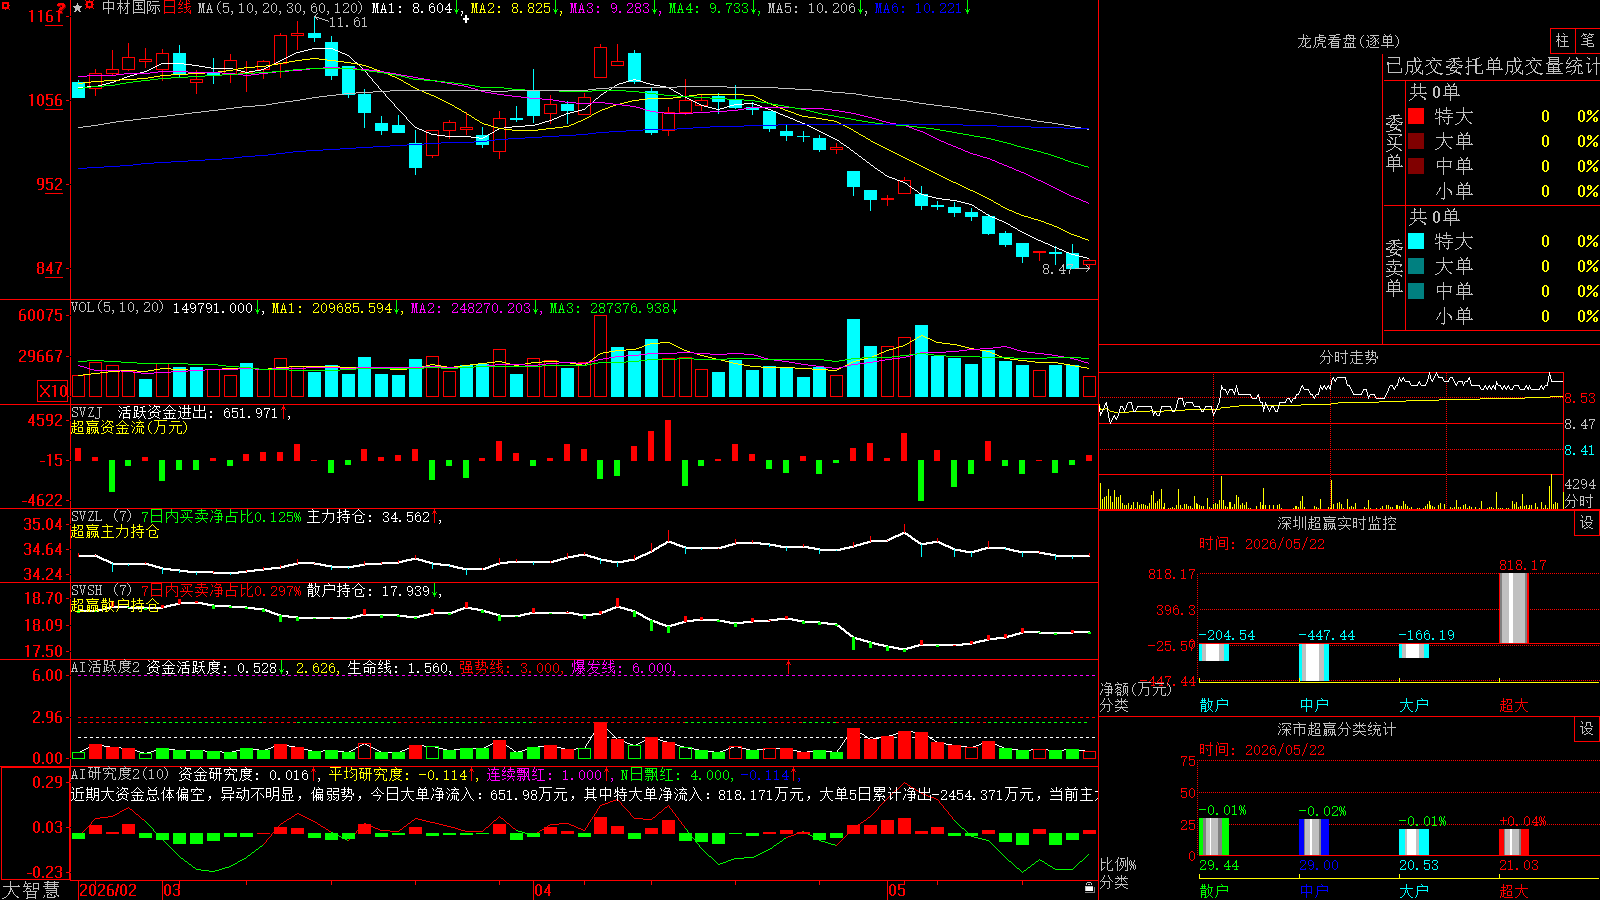Click the cyan 特大 sell order swatch

(x=1416, y=241)
